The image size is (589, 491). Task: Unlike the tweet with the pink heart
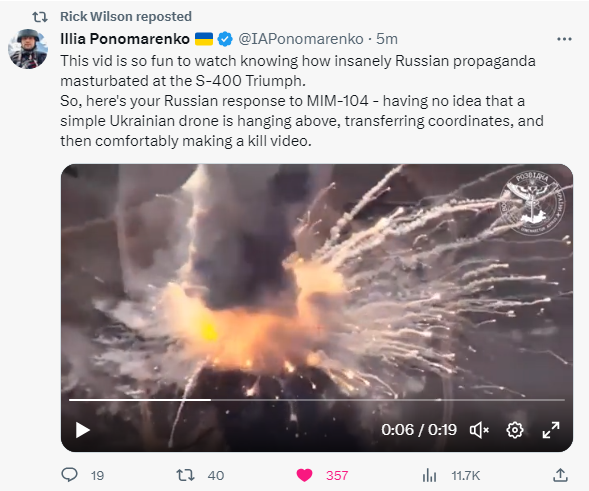click(304, 475)
